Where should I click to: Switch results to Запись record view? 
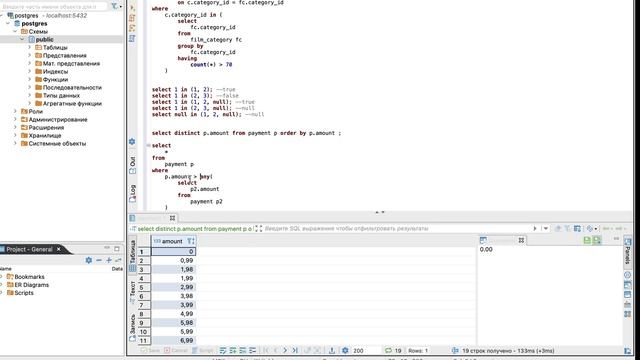(x=132, y=328)
